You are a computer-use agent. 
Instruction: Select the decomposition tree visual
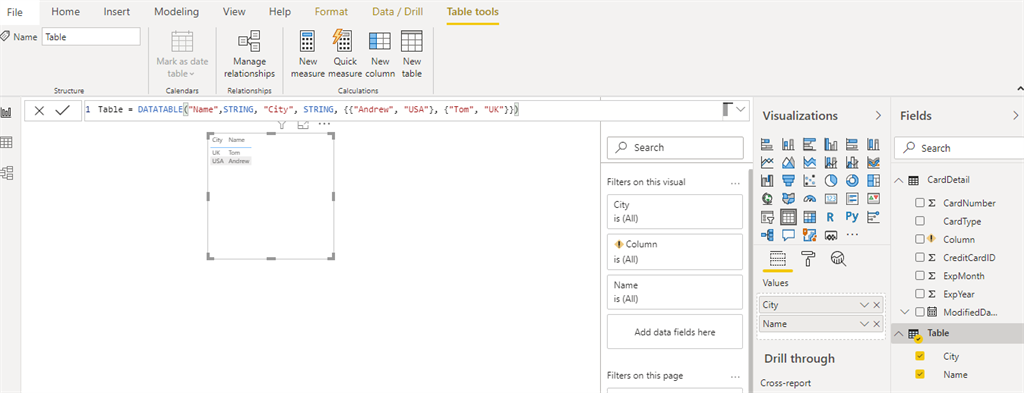click(767, 234)
